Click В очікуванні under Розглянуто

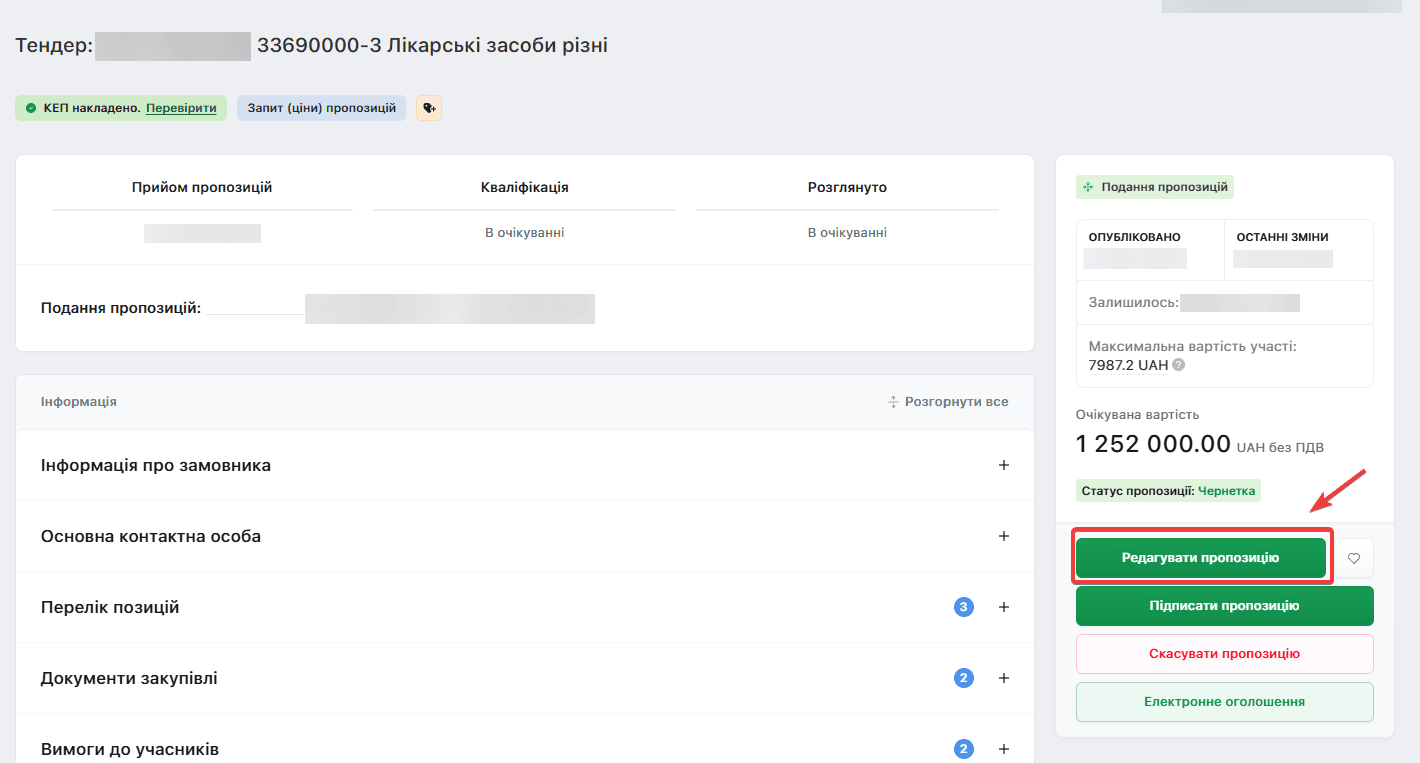pyautogui.click(x=847, y=233)
